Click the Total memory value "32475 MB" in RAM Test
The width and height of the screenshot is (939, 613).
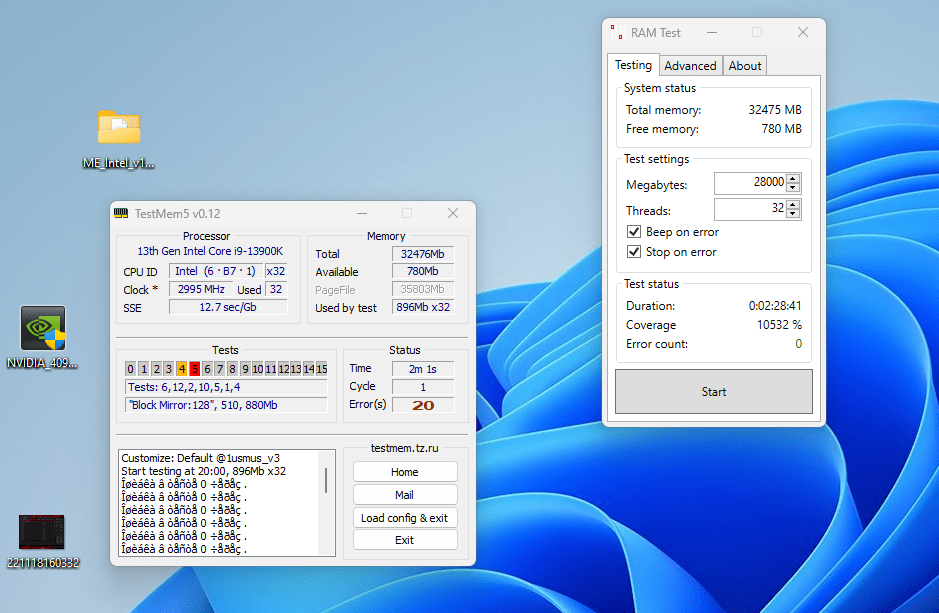(775, 110)
